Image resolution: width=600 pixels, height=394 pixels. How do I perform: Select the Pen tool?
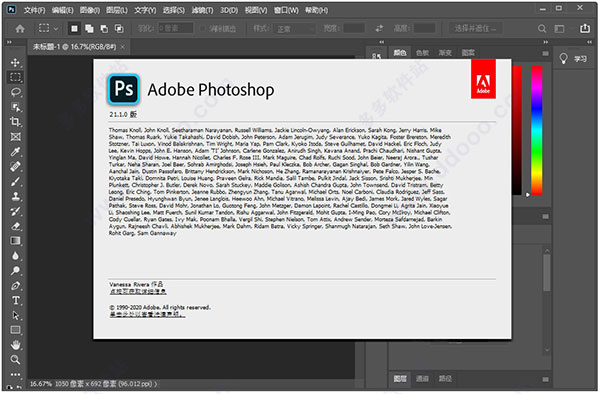pyautogui.click(x=15, y=286)
